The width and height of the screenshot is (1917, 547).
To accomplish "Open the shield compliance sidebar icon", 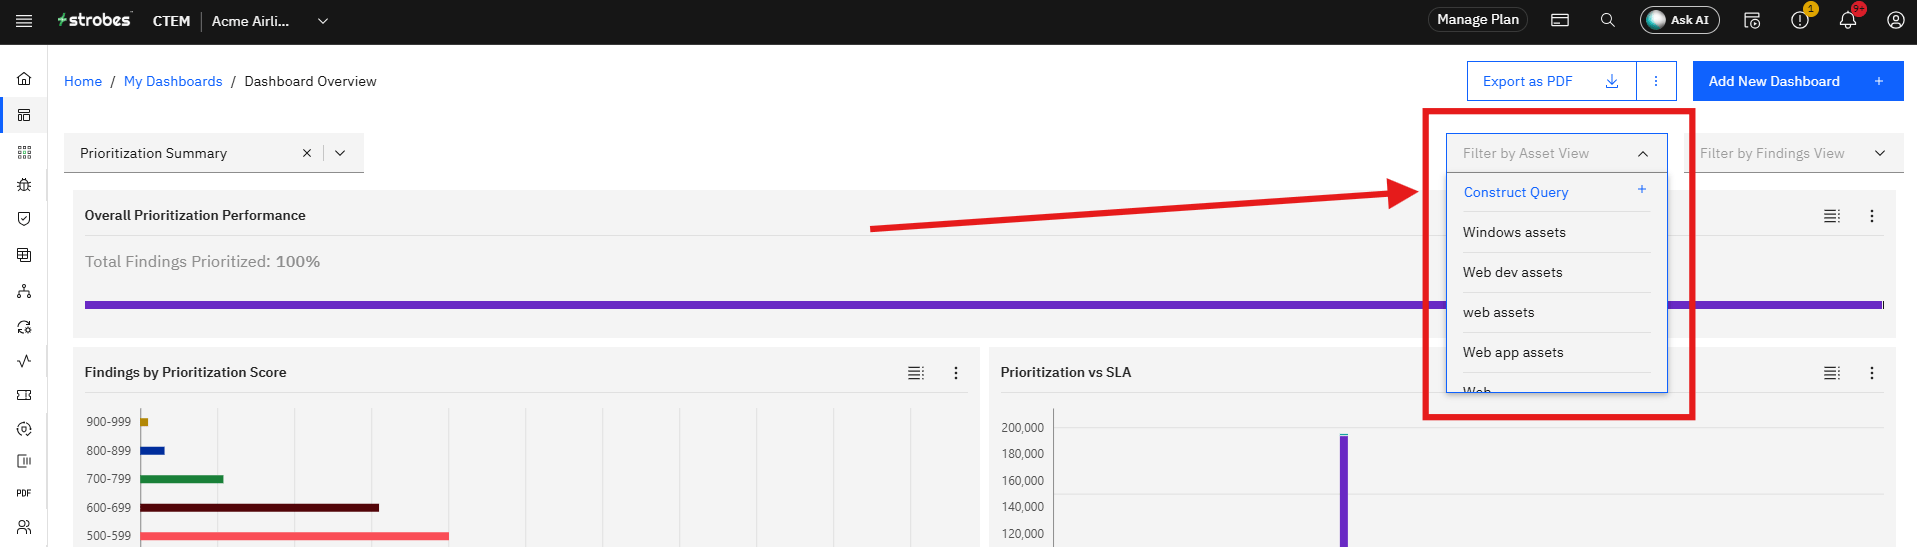I will pyautogui.click(x=24, y=218).
